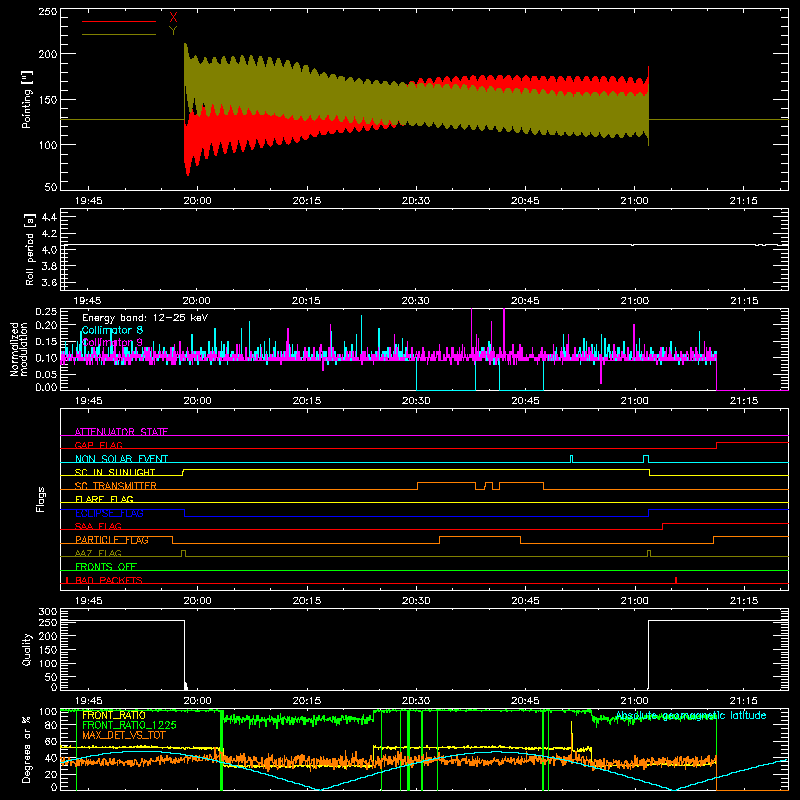Click the 4.4 tick on Roll period axis
This screenshot has width=800, height=800.
click(49, 217)
